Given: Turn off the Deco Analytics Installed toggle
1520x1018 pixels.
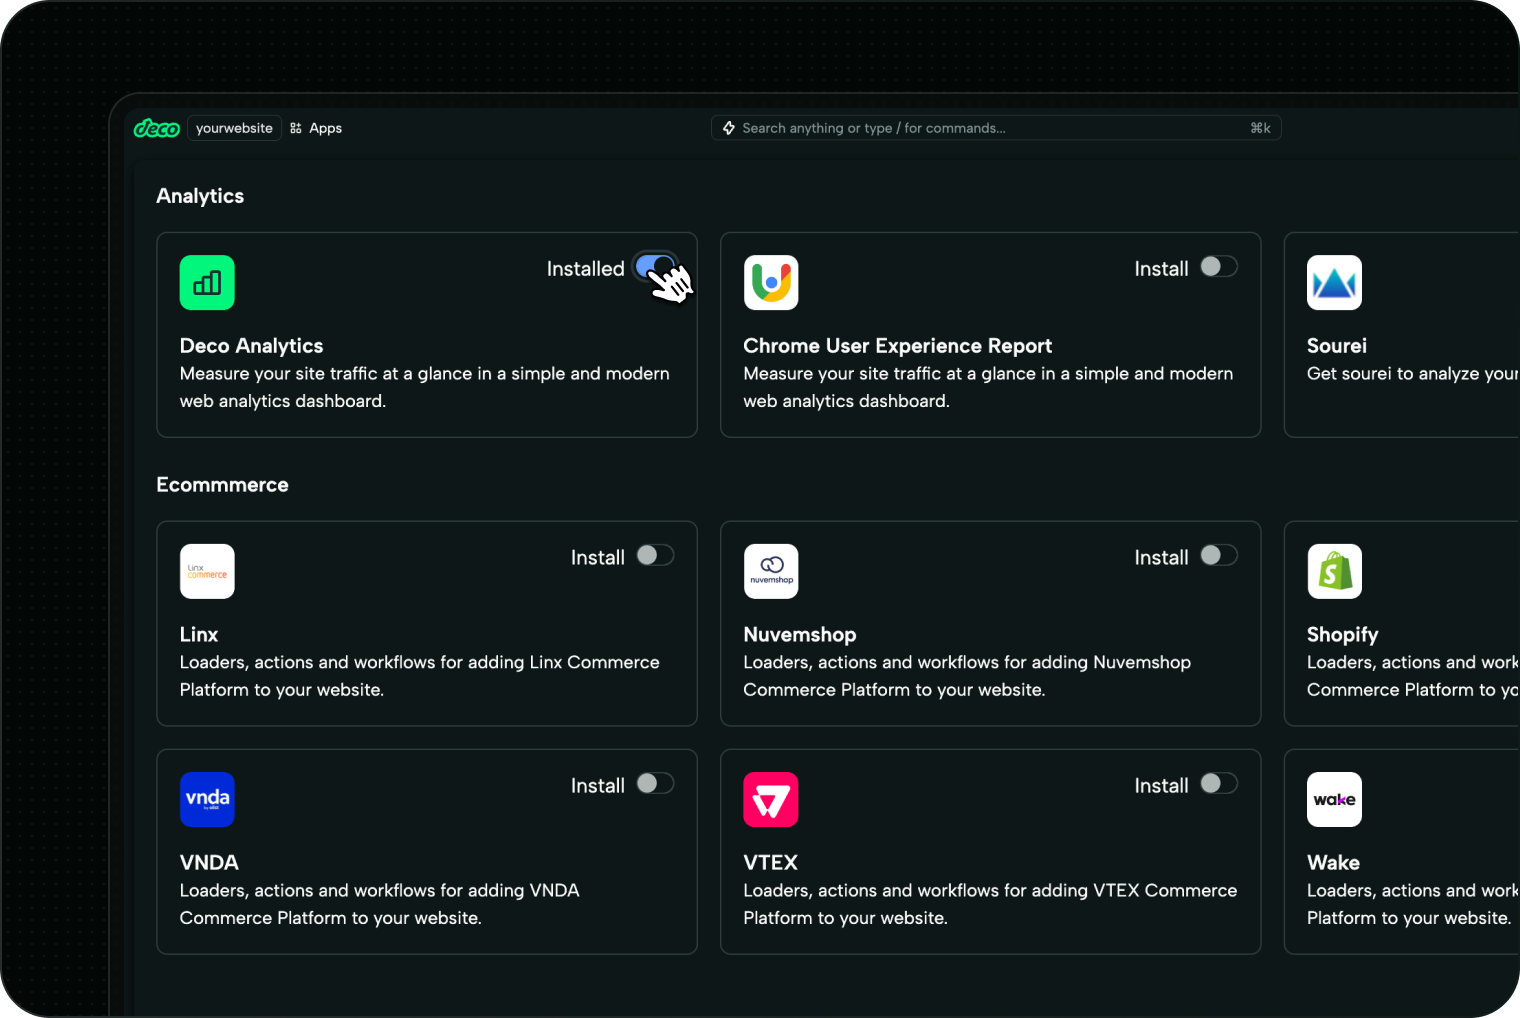Looking at the screenshot, I should tap(656, 267).
